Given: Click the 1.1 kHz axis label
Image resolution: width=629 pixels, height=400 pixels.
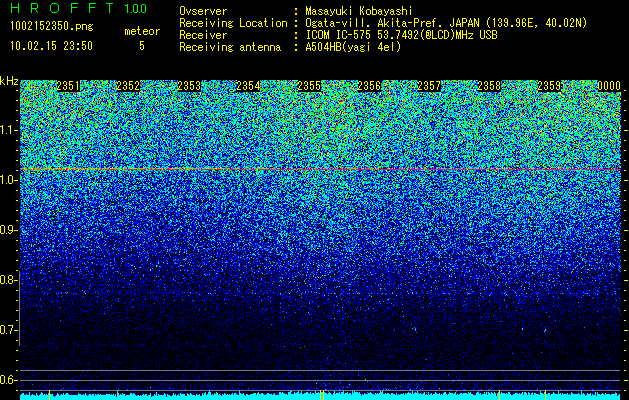Looking at the screenshot, I should (7, 130).
